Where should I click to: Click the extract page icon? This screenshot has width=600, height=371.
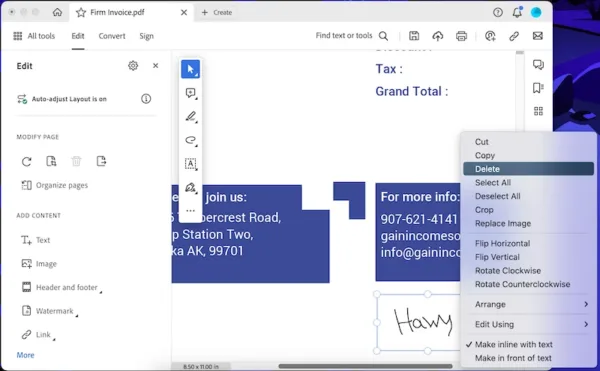pyautogui.click(x=101, y=161)
